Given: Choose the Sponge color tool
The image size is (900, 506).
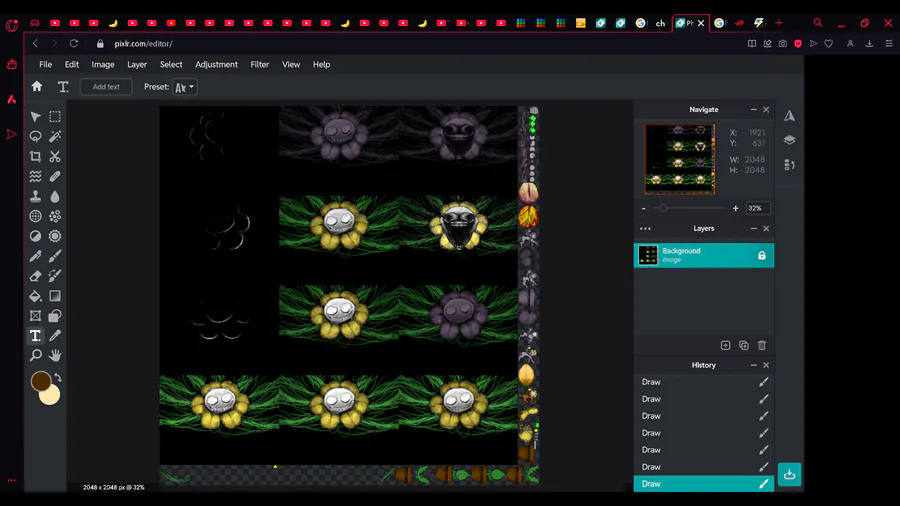Looking at the screenshot, I should click(55, 216).
